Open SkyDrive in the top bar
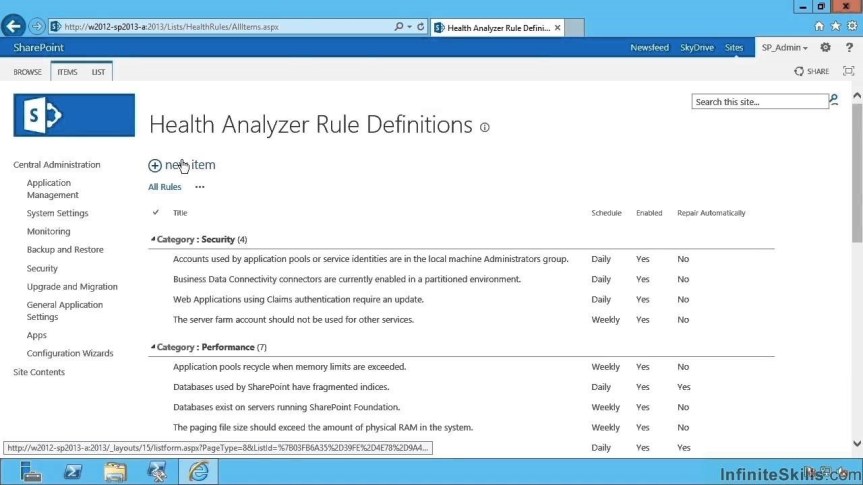 point(697,47)
